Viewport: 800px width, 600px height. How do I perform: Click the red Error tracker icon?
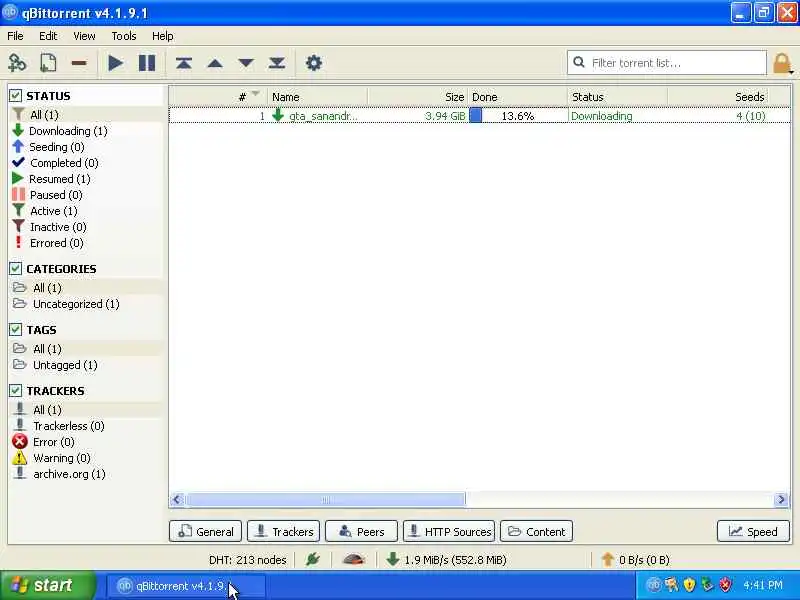20,441
